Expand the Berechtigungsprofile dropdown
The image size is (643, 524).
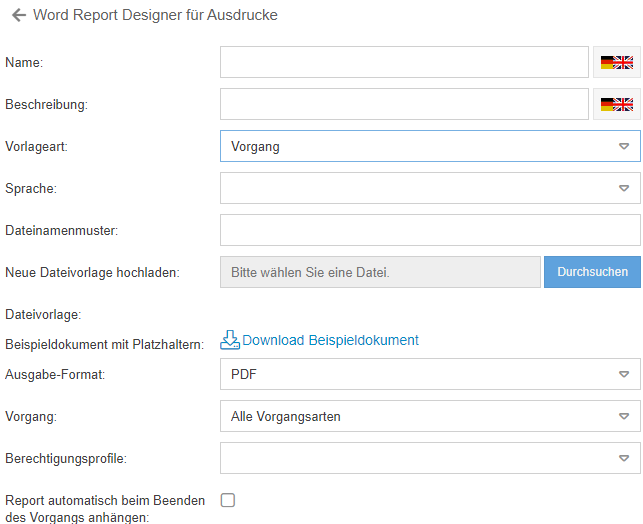click(623, 459)
